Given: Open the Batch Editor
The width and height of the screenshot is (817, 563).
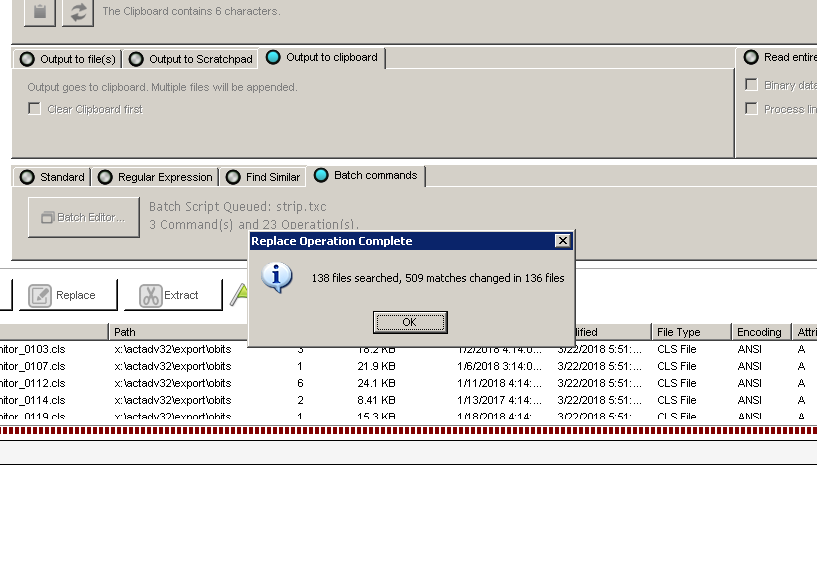Looking at the screenshot, I should pyautogui.click(x=84, y=217).
